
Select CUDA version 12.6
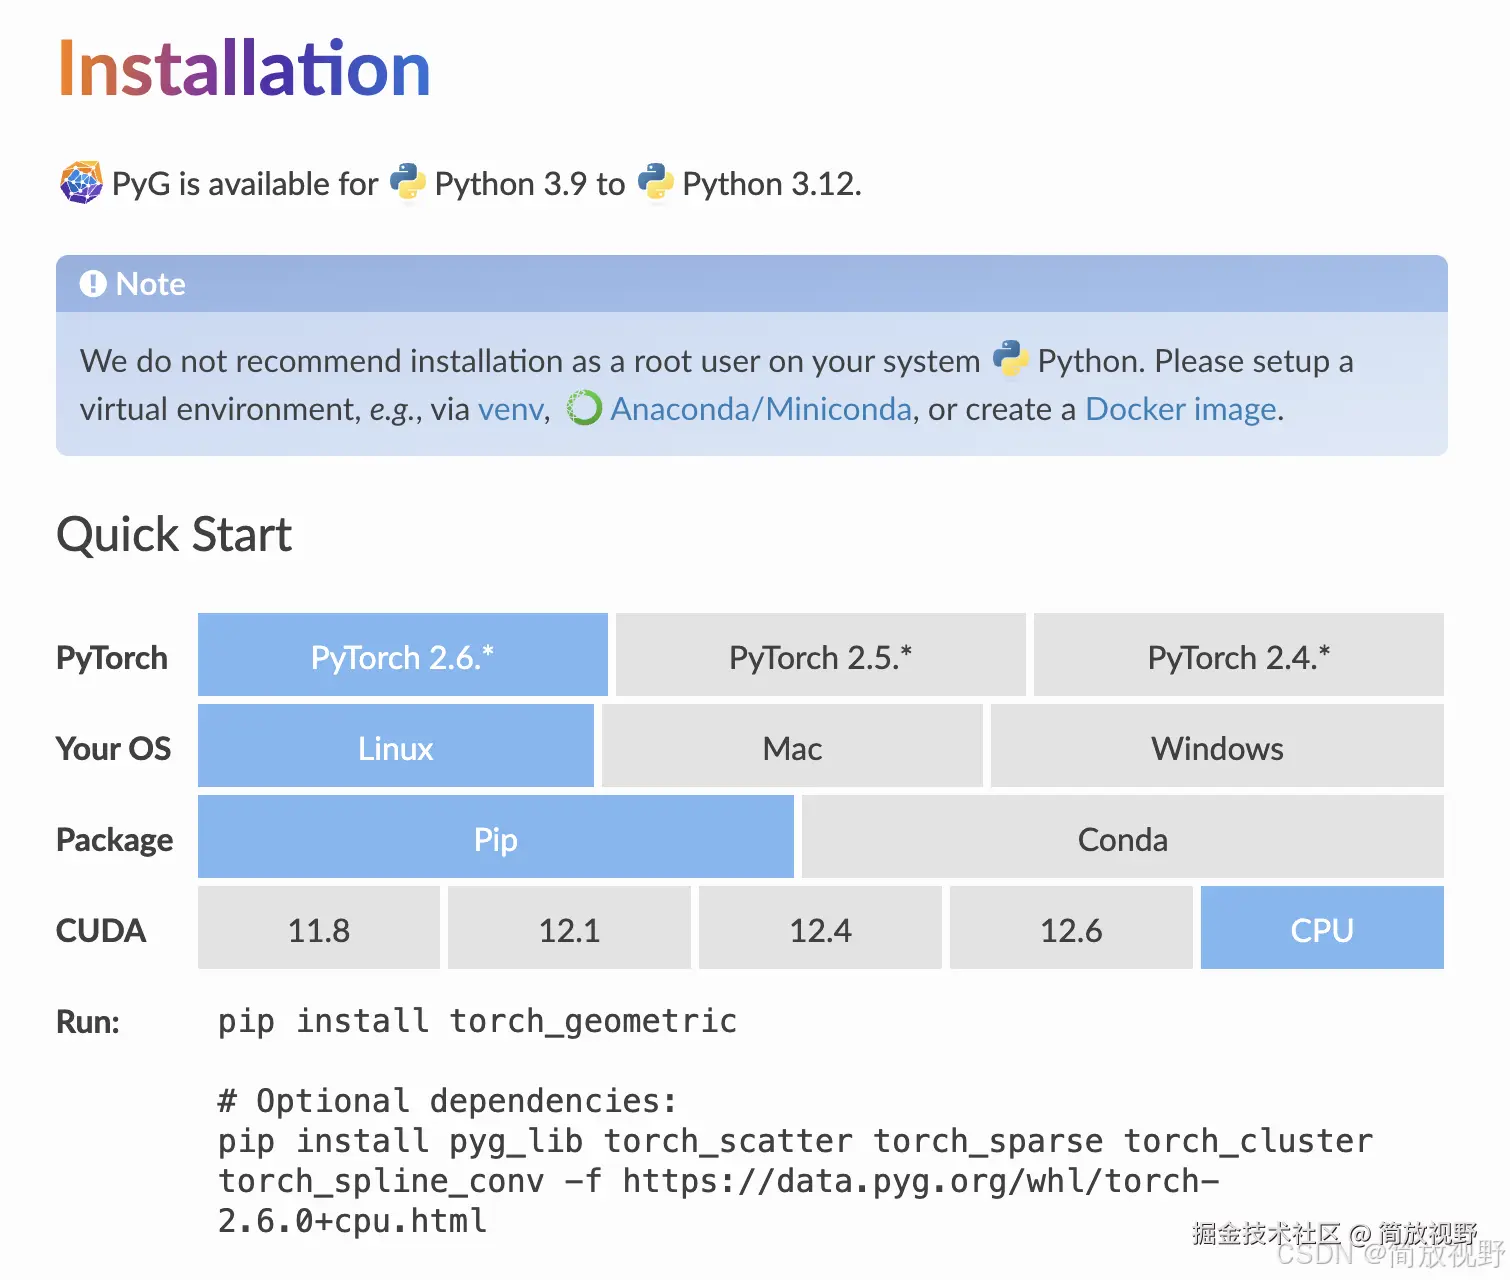tap(1071, 928)
